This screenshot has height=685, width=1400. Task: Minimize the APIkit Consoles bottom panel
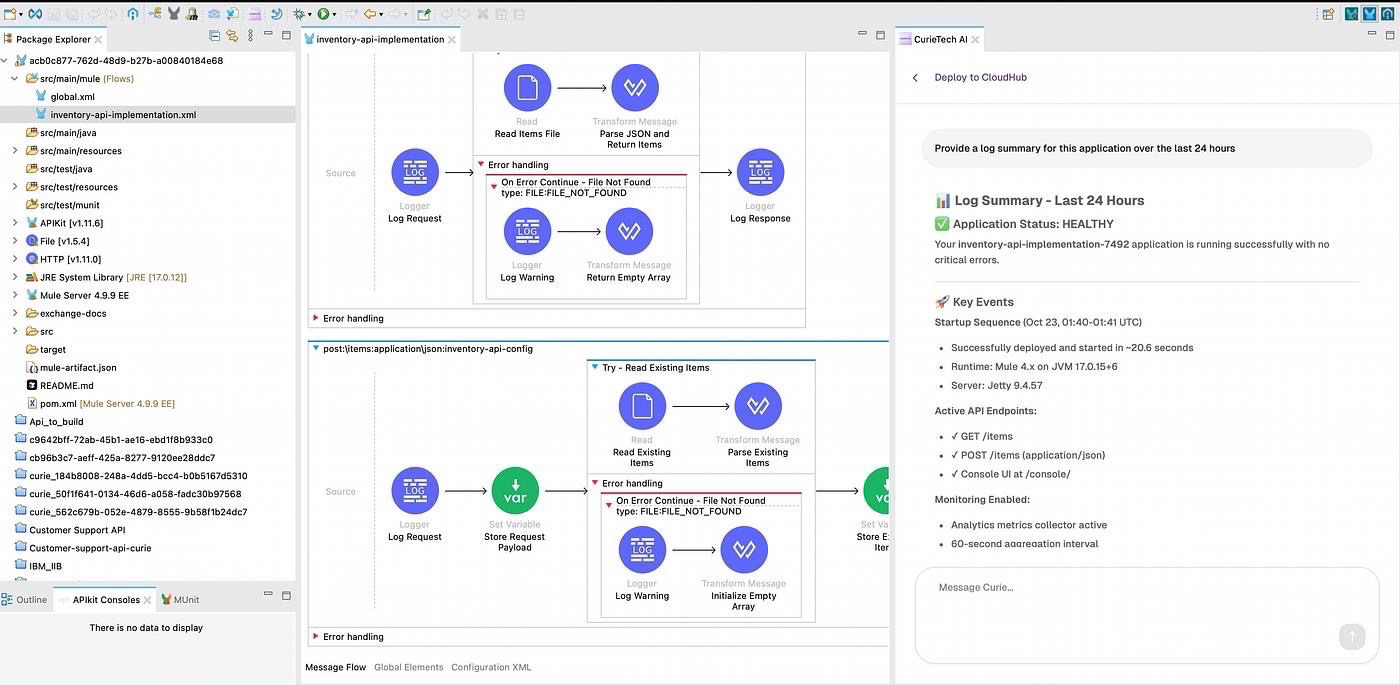click(x=267, y=596)
